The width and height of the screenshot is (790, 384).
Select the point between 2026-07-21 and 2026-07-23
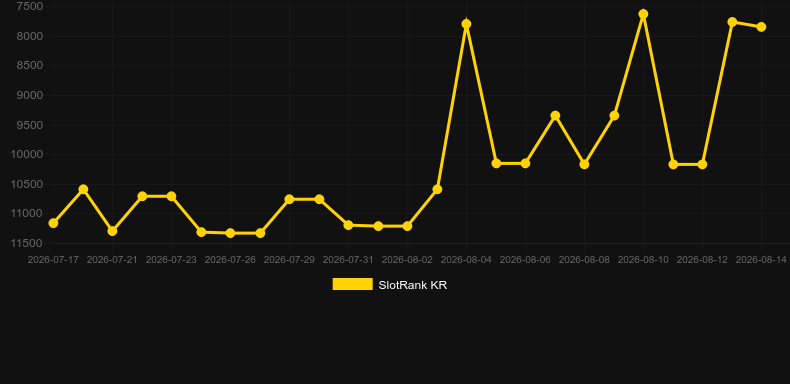pyautogui.click(x=142, y=196)
